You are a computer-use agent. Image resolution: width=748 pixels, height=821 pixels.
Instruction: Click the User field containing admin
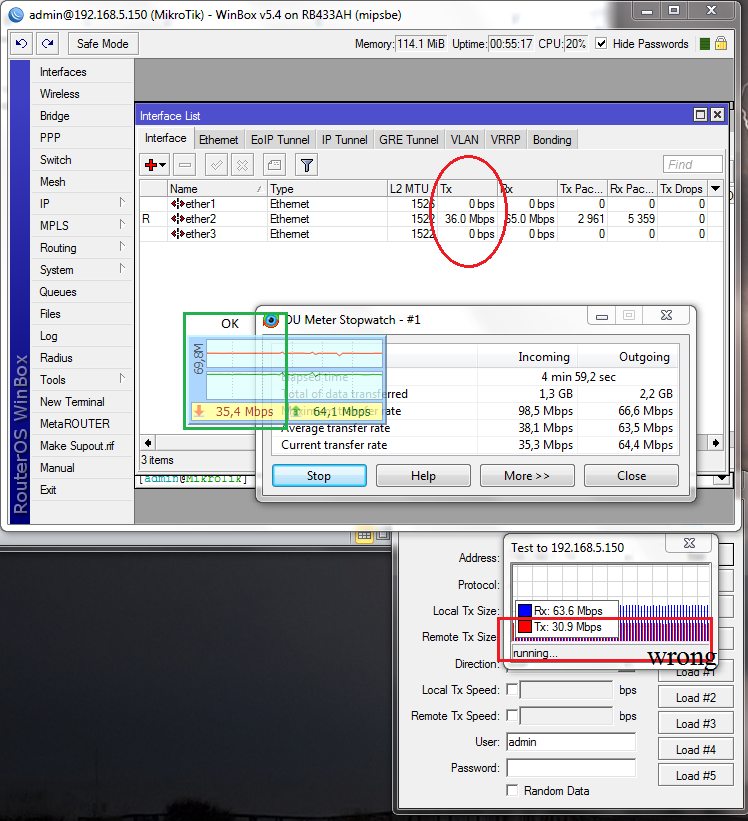pos(571,742)
